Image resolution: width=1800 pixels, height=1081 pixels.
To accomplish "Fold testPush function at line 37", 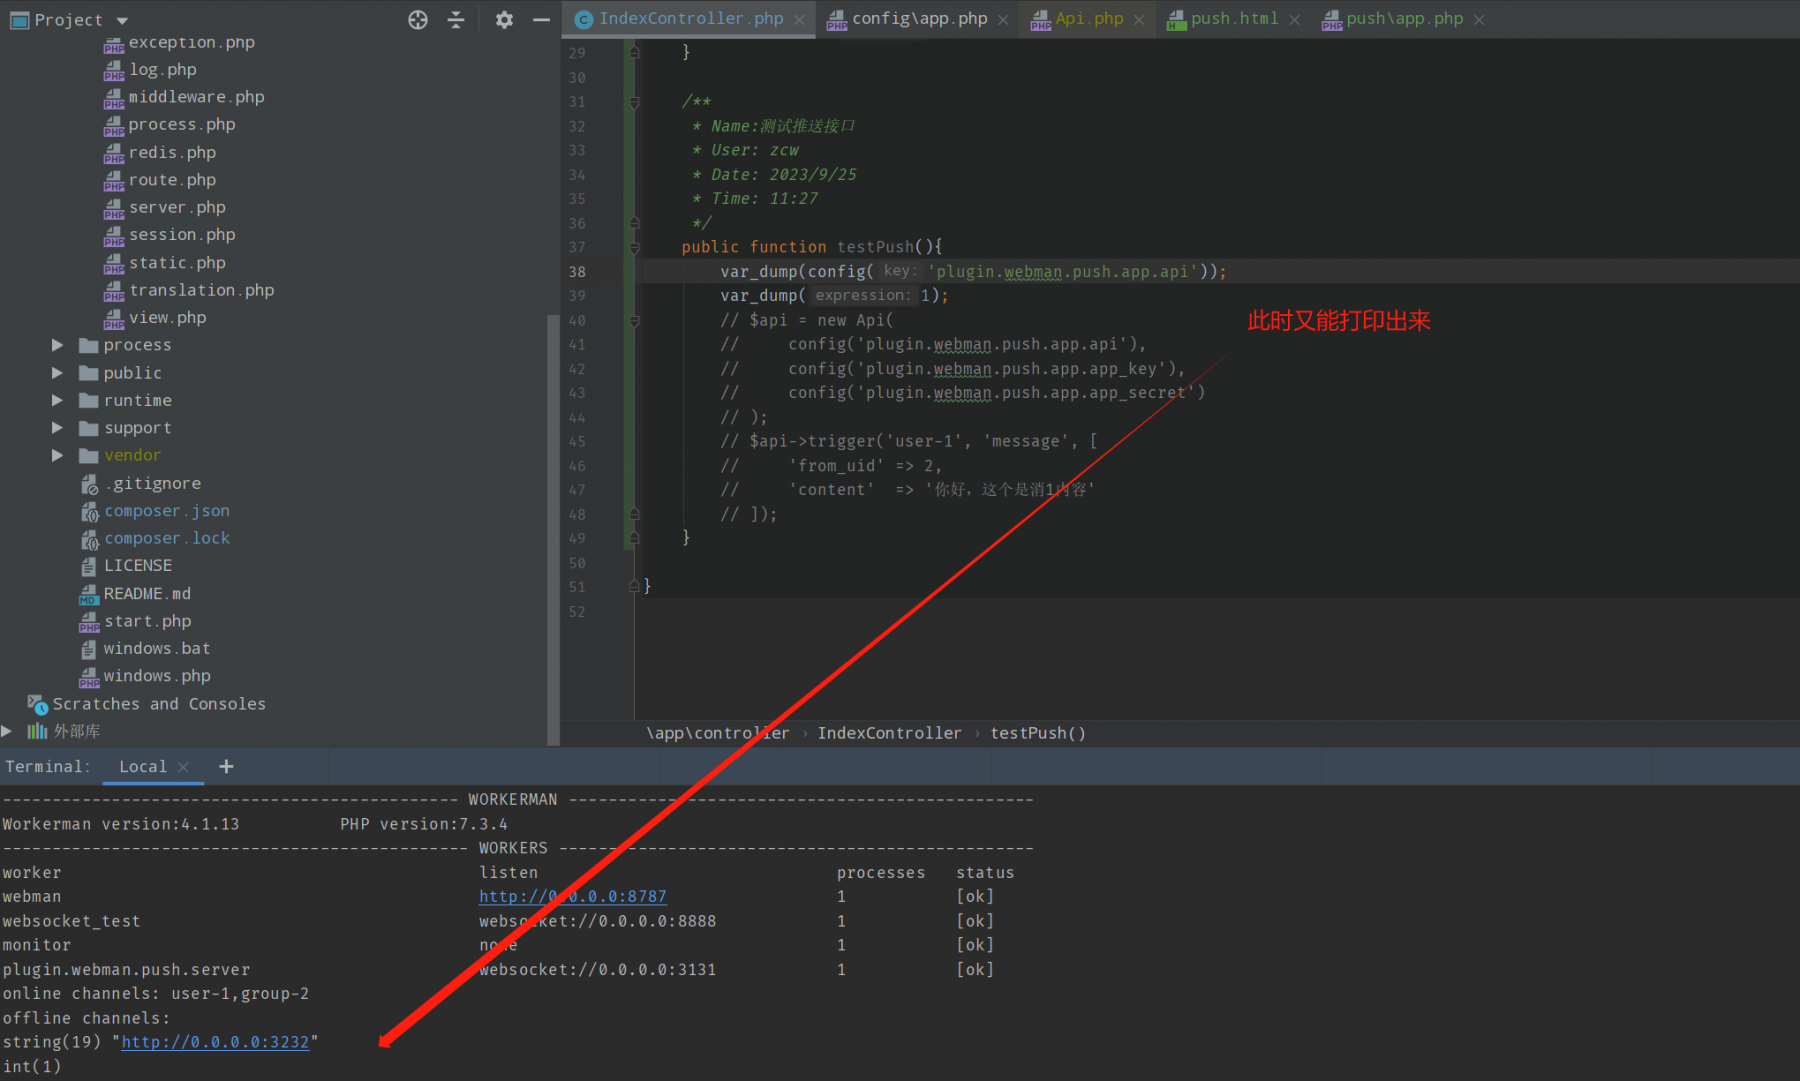I will click(634, 247).
